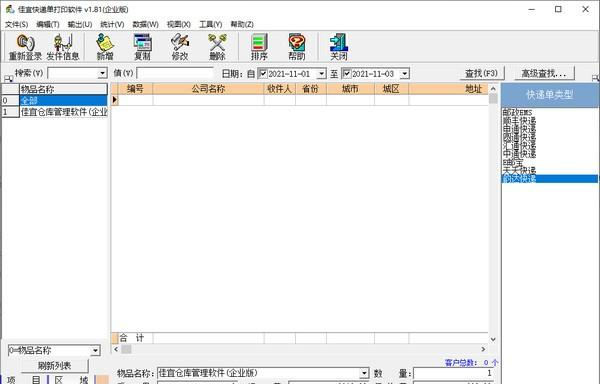Screen dimensions: 600x384
Task: Click the 新增 (add new) toolbar icon
Action: [x=105, y=47]
